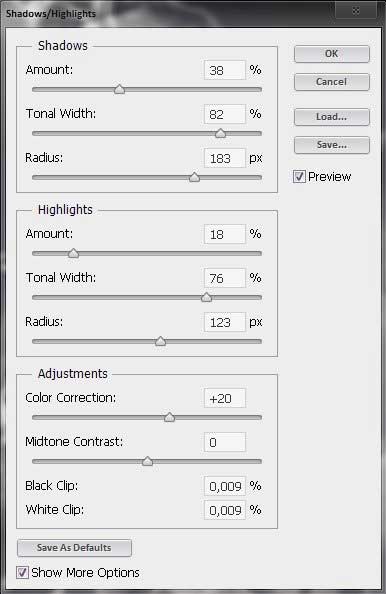Click Save As Defaults button

74,548
